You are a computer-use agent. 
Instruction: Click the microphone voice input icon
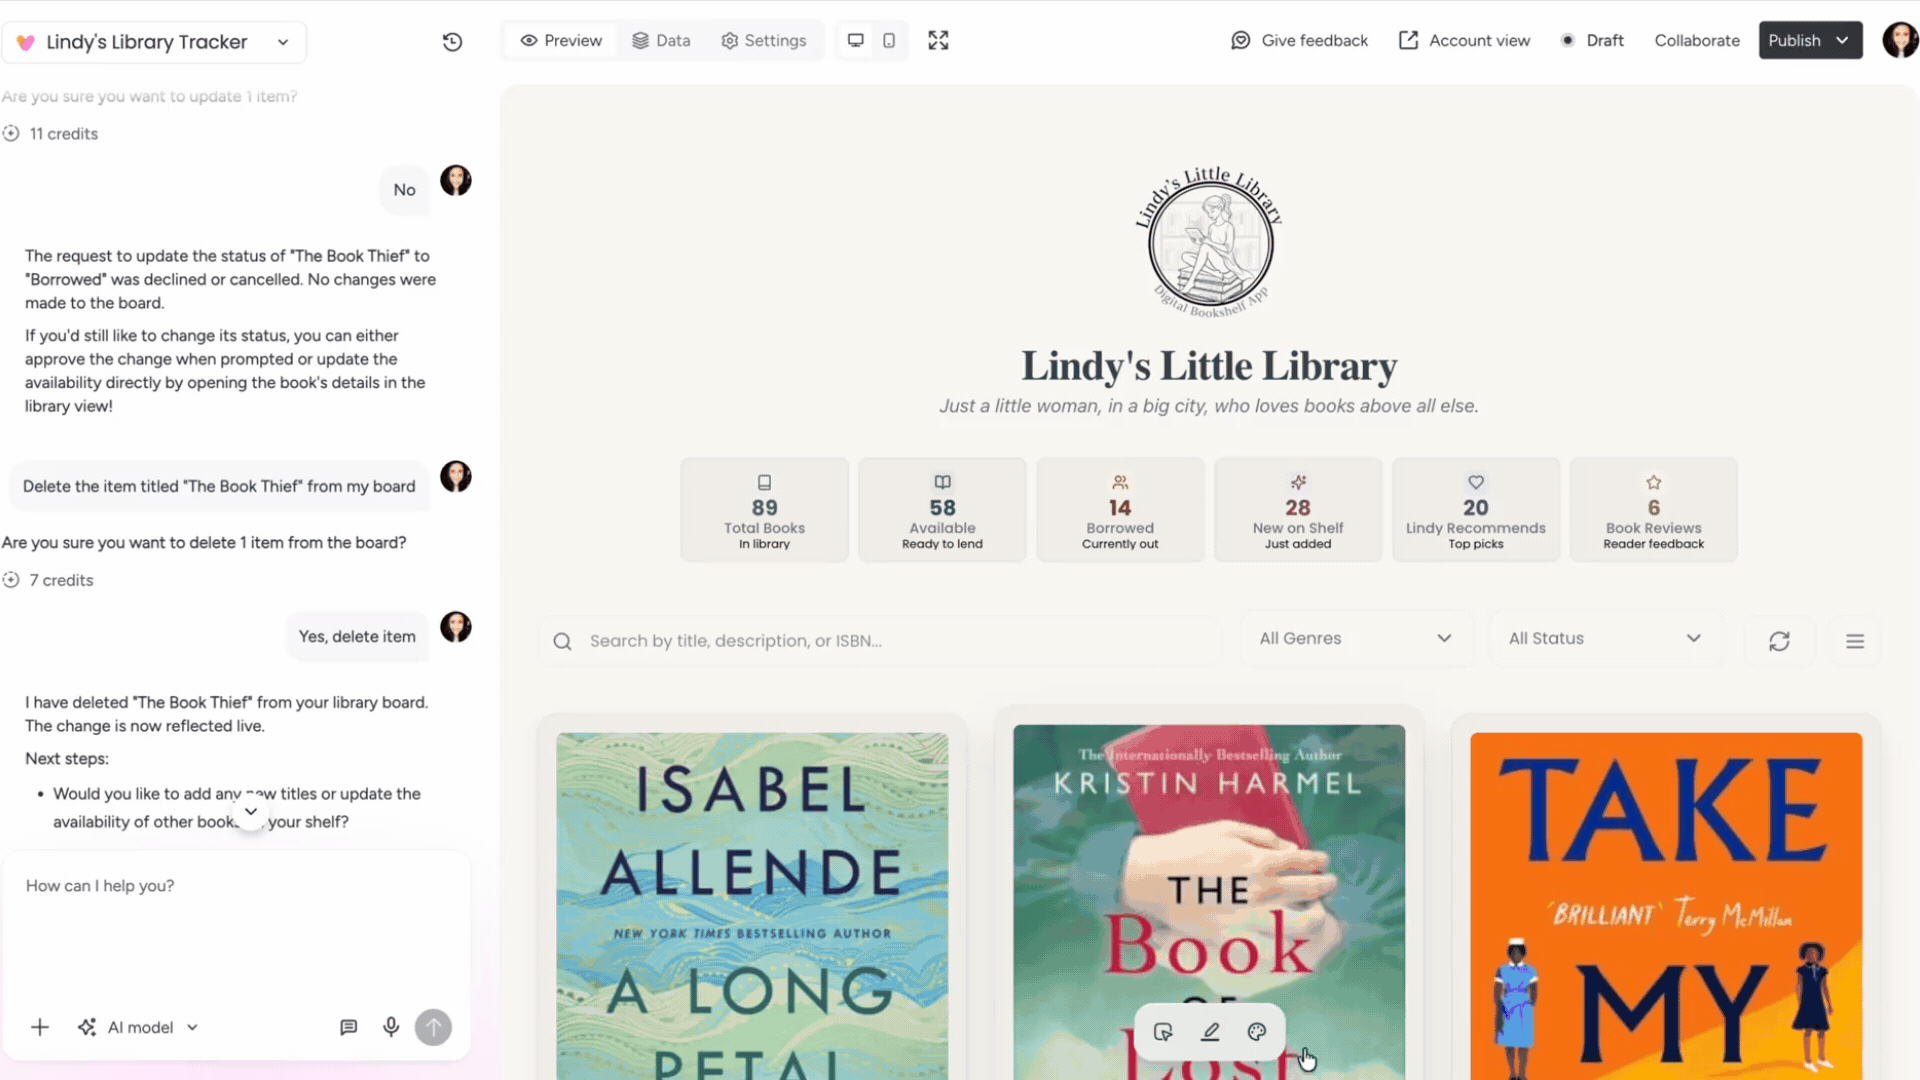point(391,1027)
